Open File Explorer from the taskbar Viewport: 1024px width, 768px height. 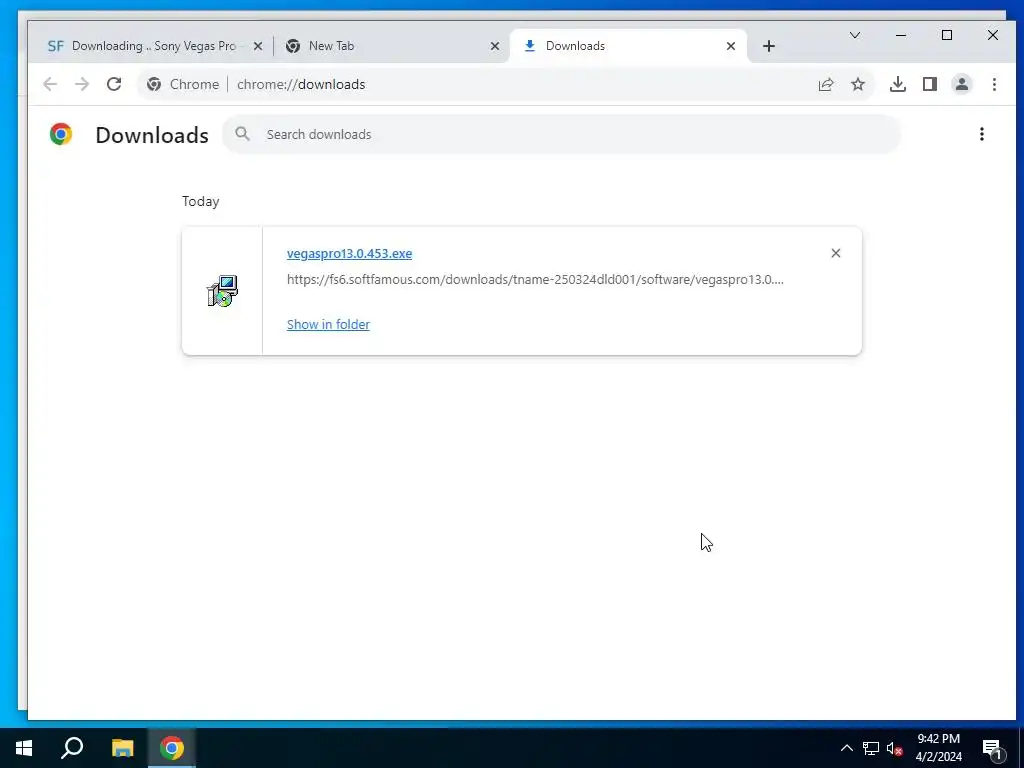[122, 748]
